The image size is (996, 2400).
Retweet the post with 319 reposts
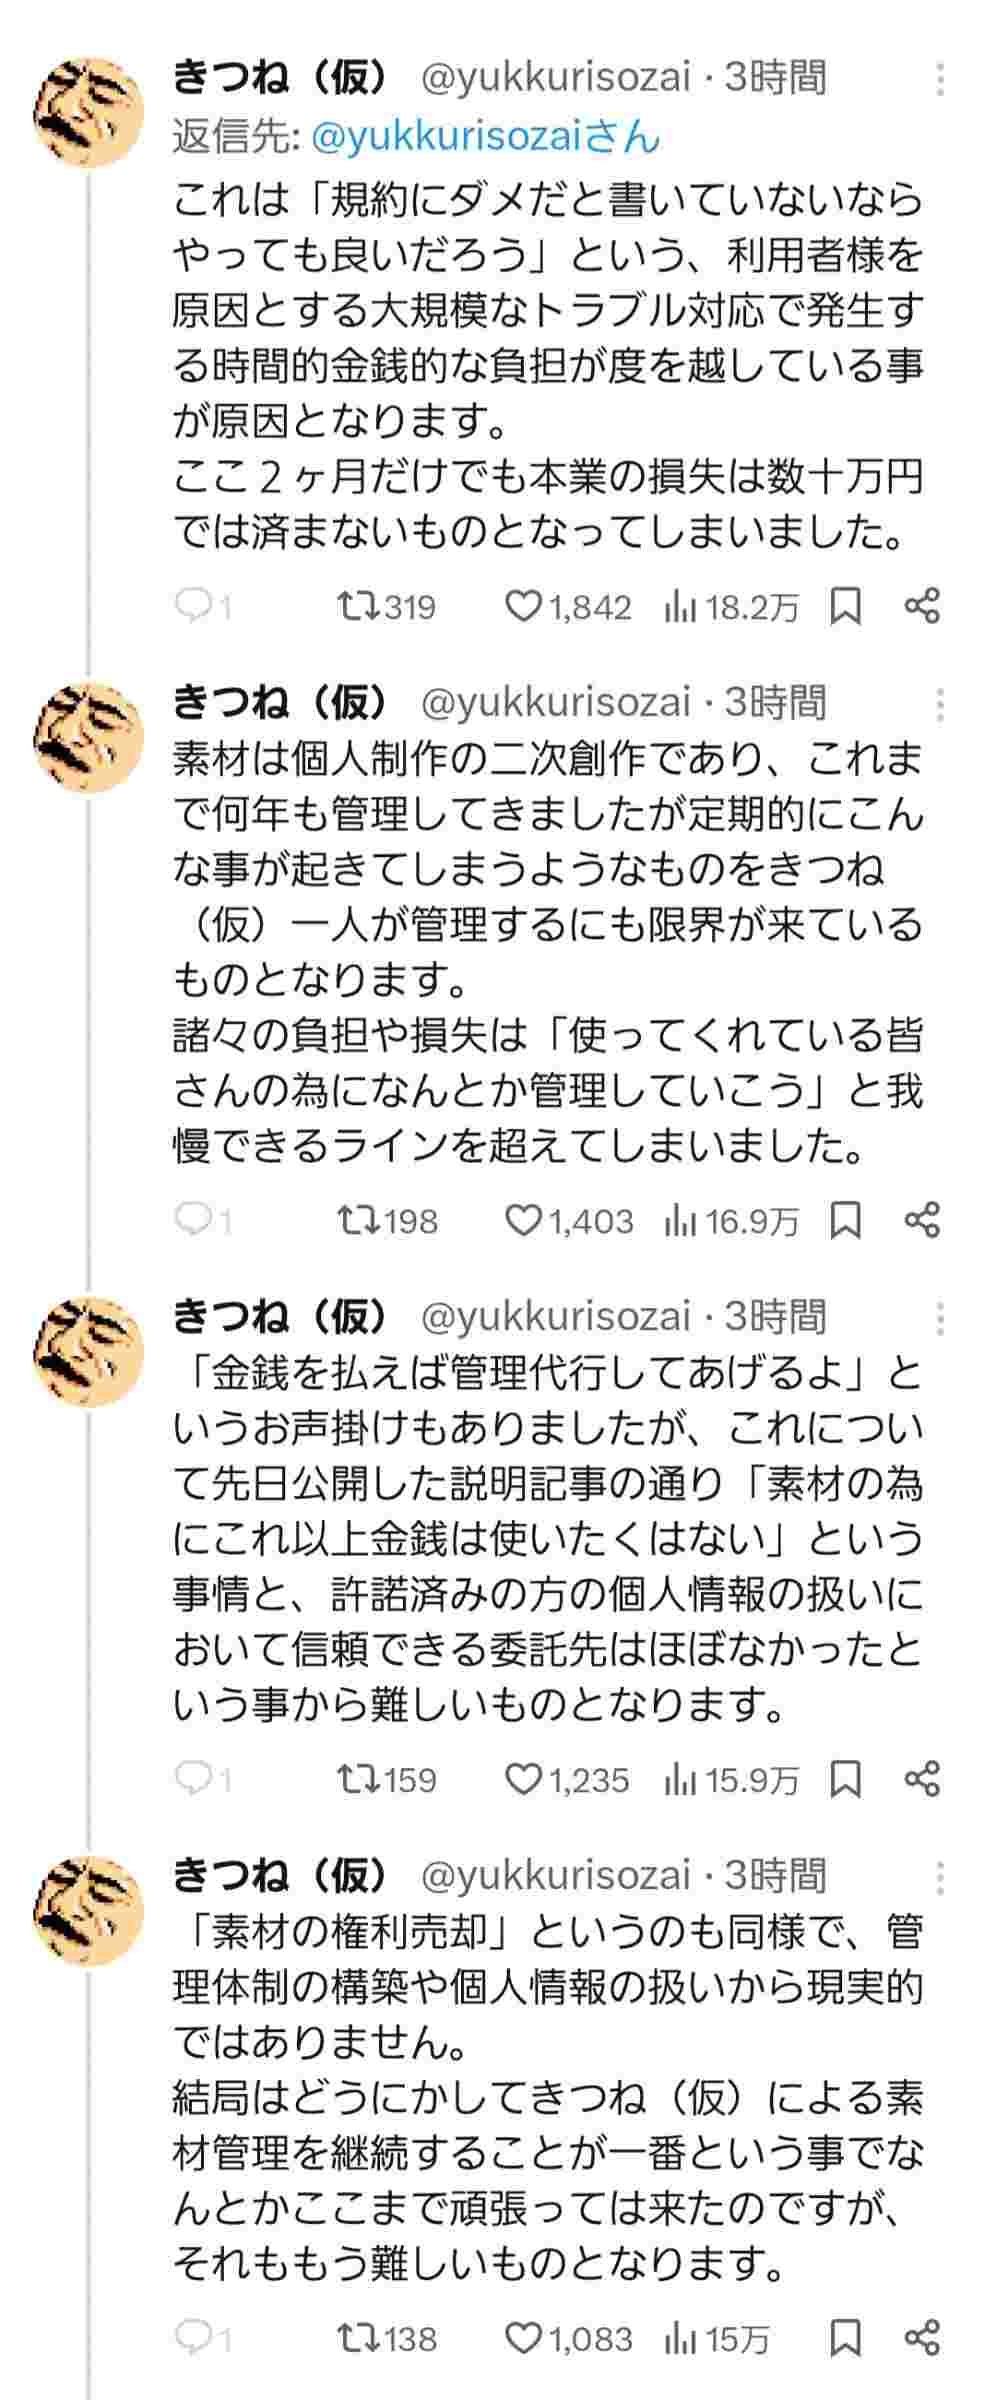355,606
